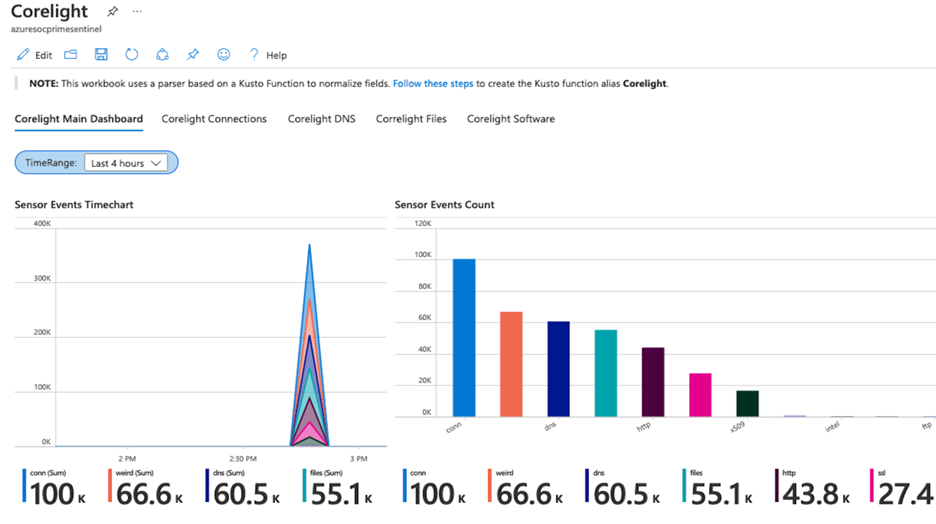The height and width of the screenshot is (524, 936).
Task: Pin the Corelight title pin icon
Action: coord(112,11)
